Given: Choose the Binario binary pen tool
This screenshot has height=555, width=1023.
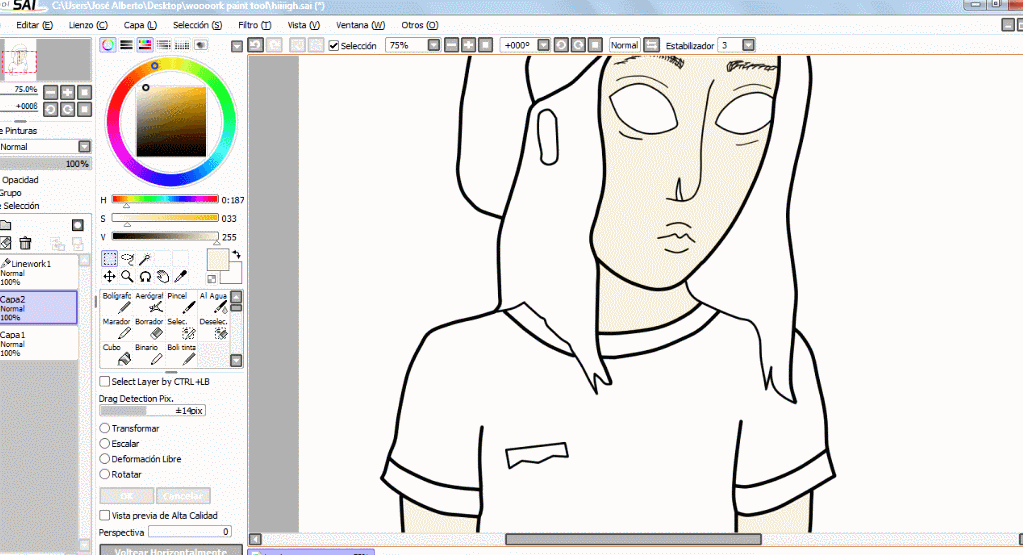Looking at the screenshot, I should click(149, 354).
